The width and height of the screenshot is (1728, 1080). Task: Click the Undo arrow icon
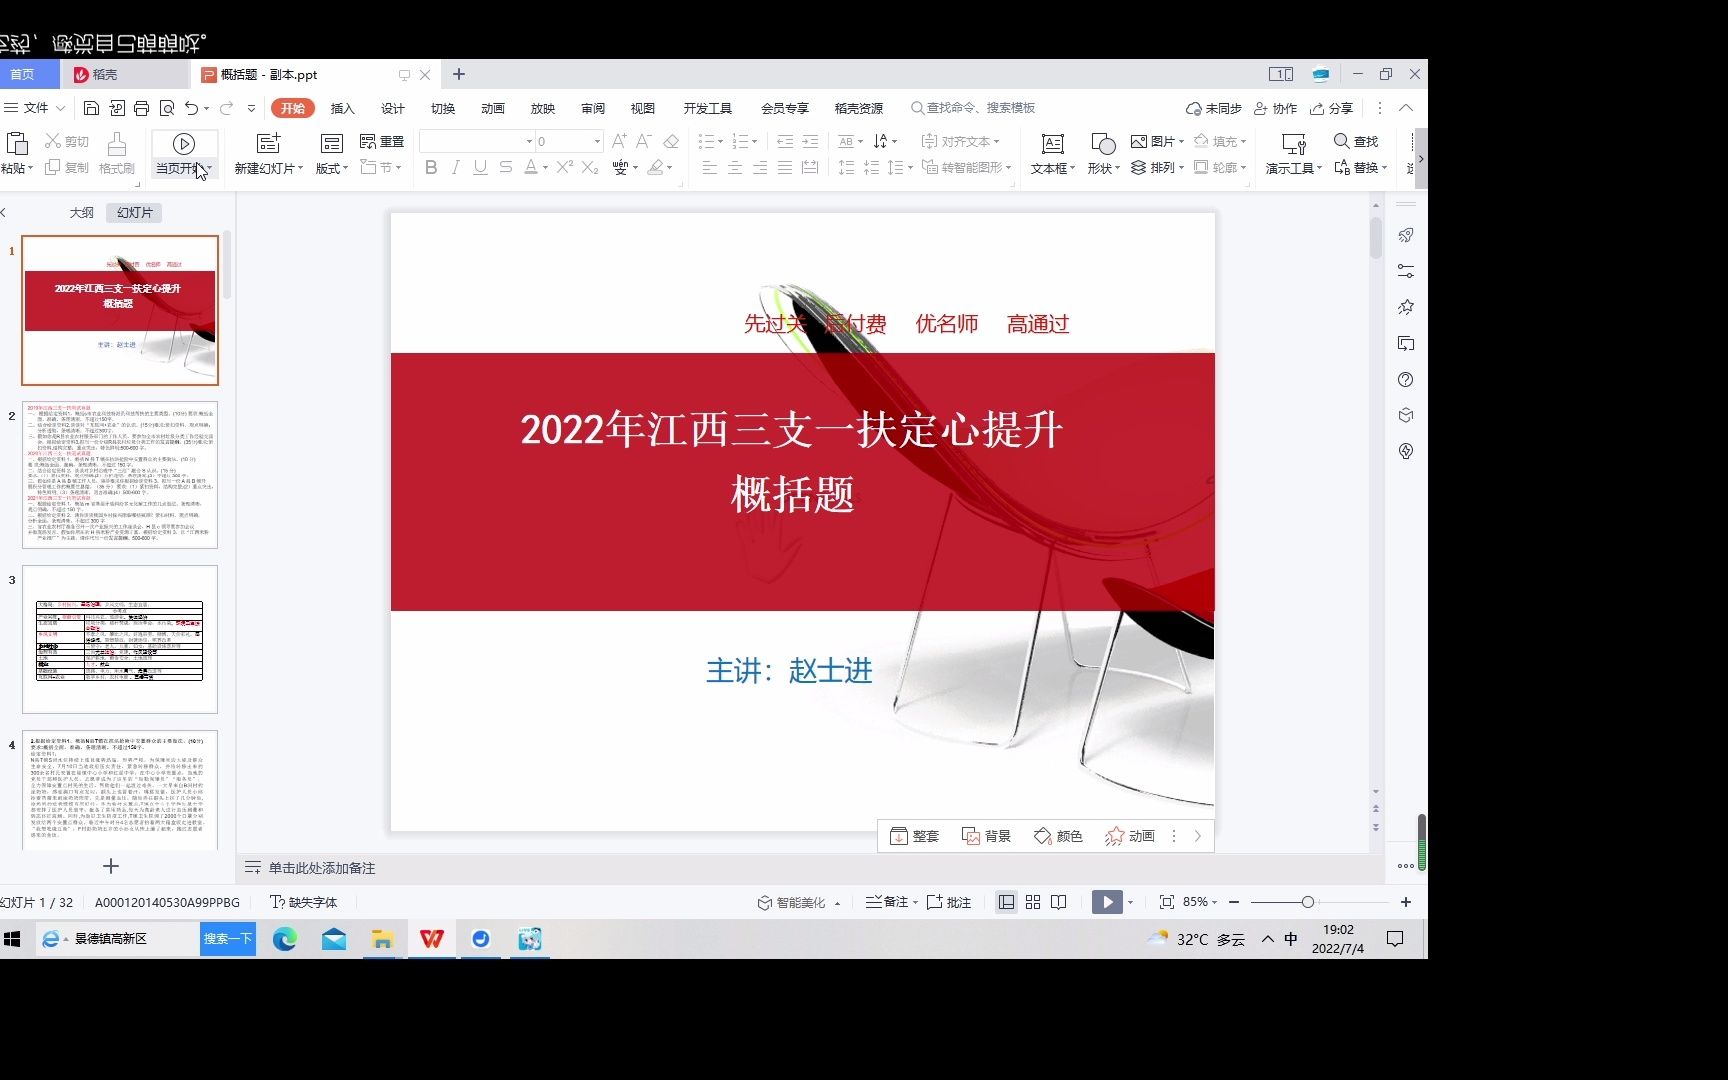point(191,108)
